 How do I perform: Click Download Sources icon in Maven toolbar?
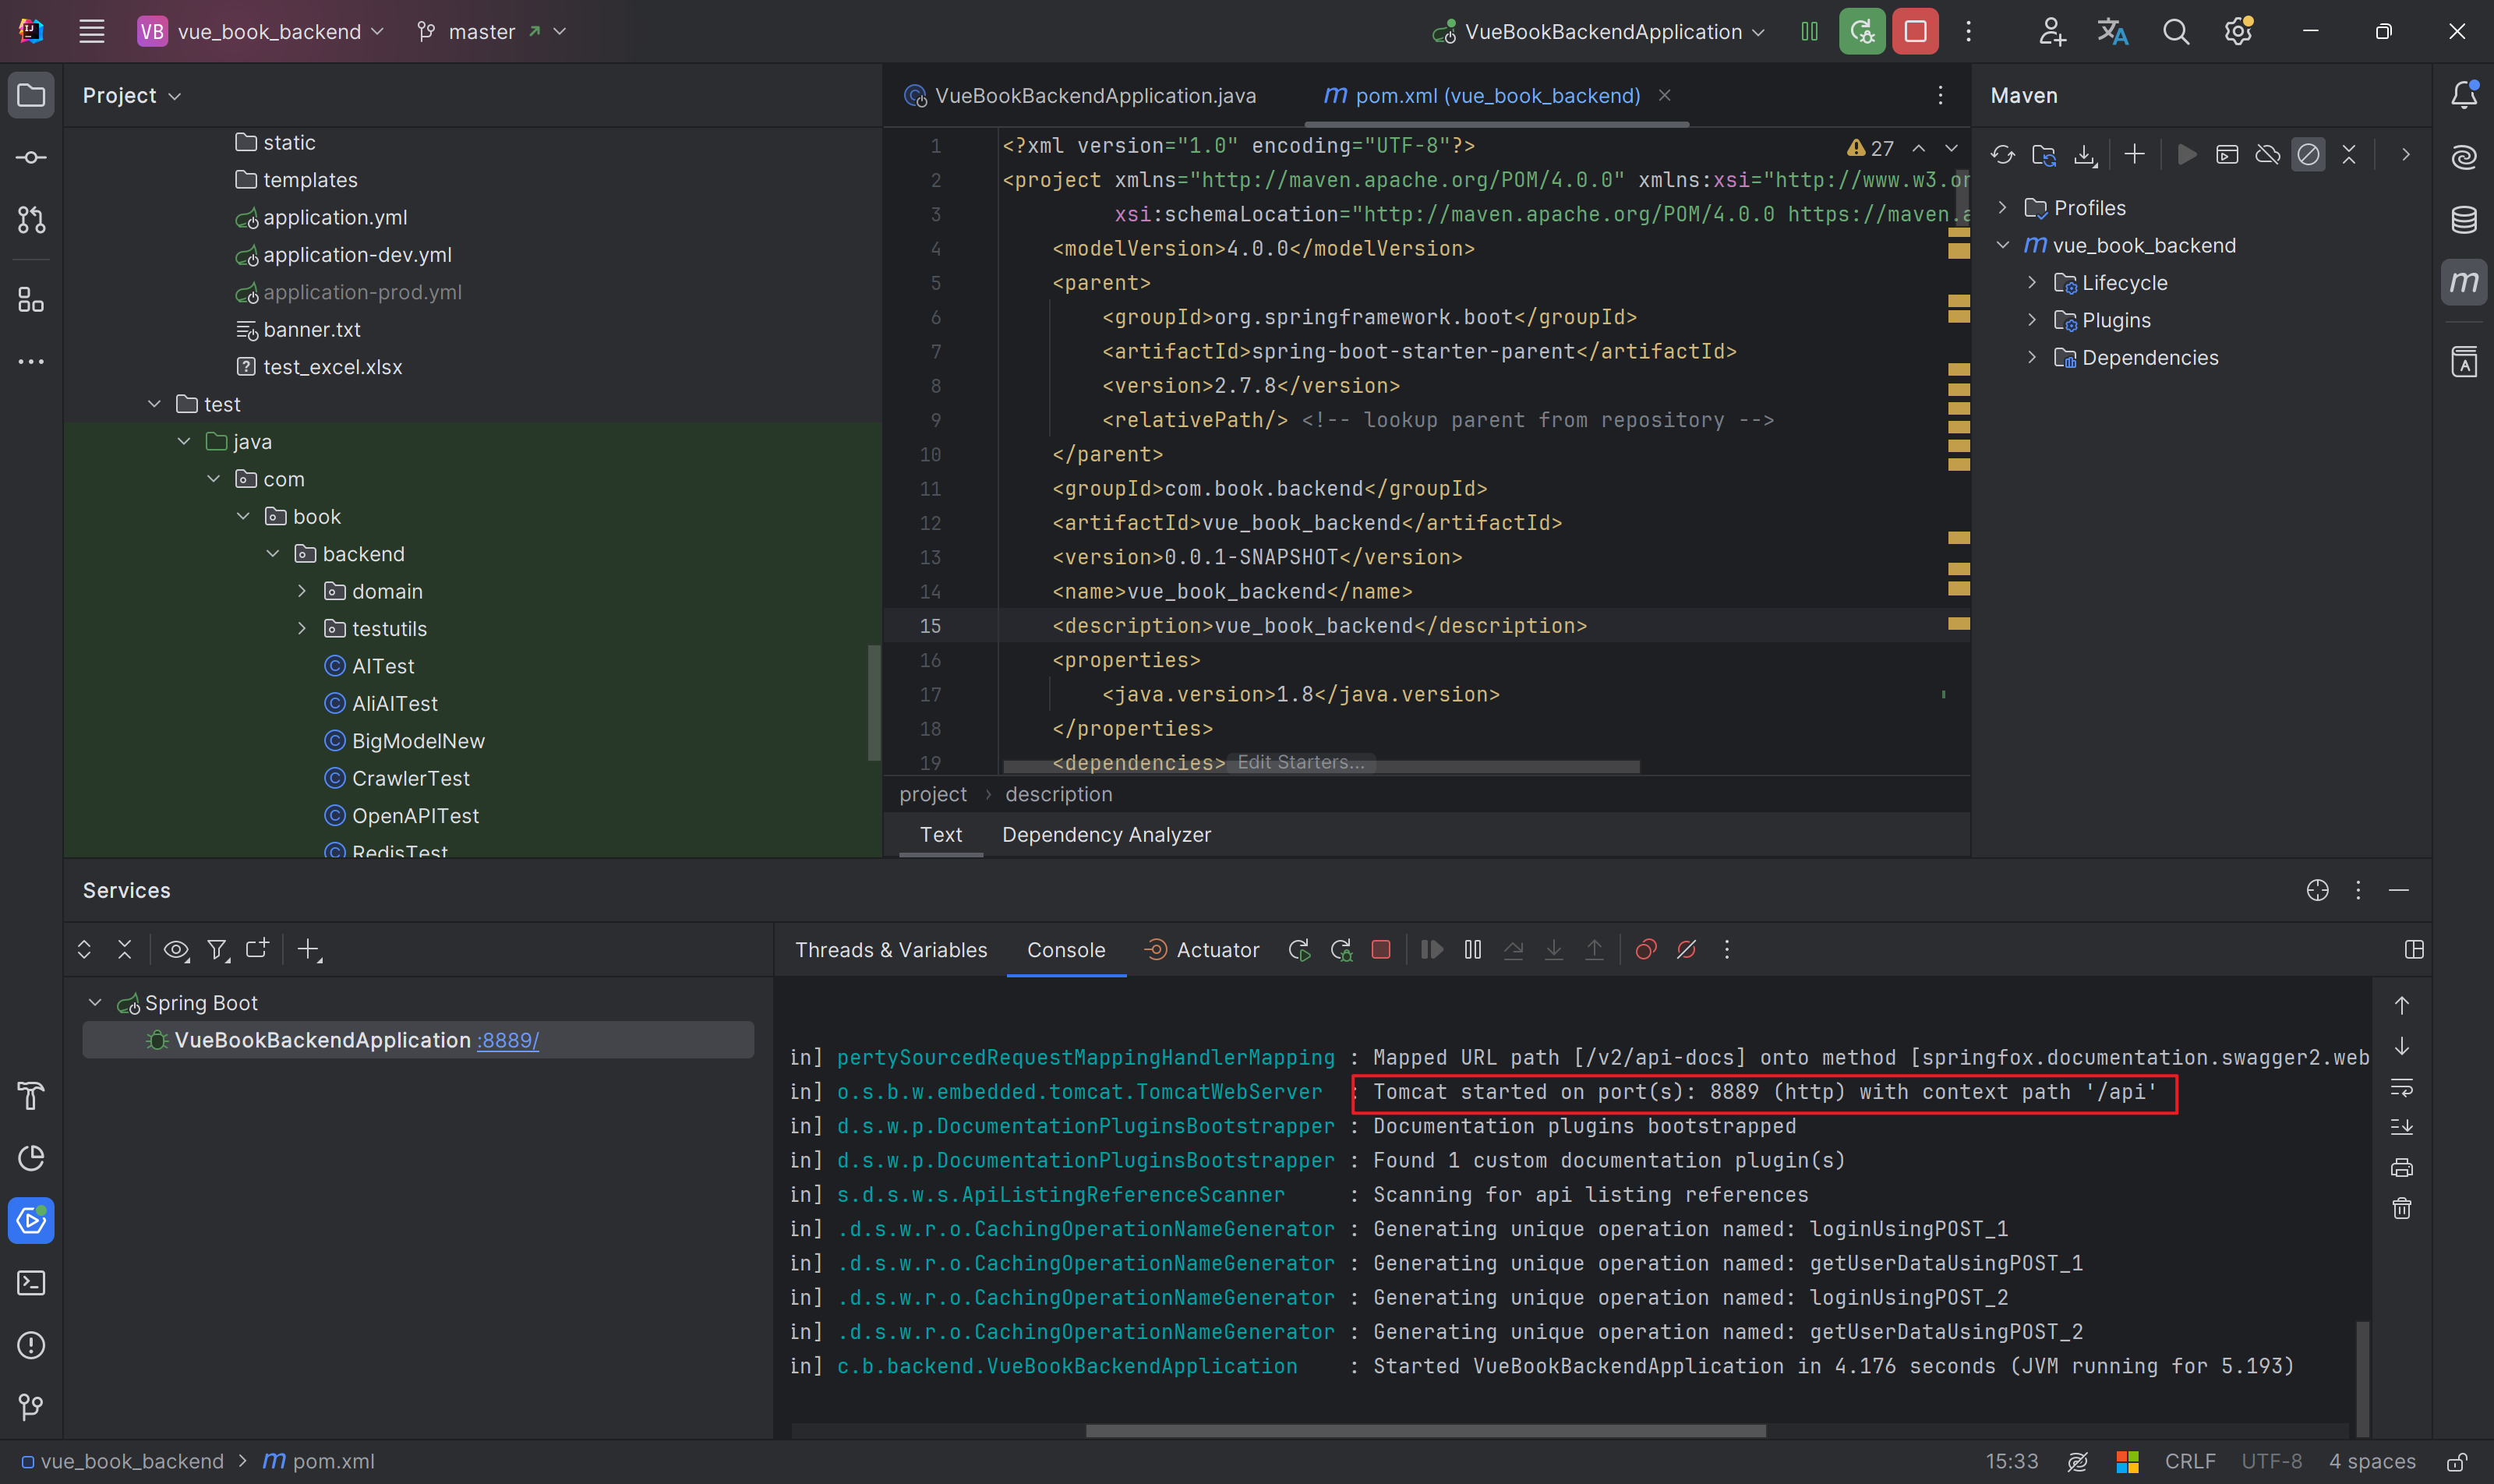click(2084, 154)
